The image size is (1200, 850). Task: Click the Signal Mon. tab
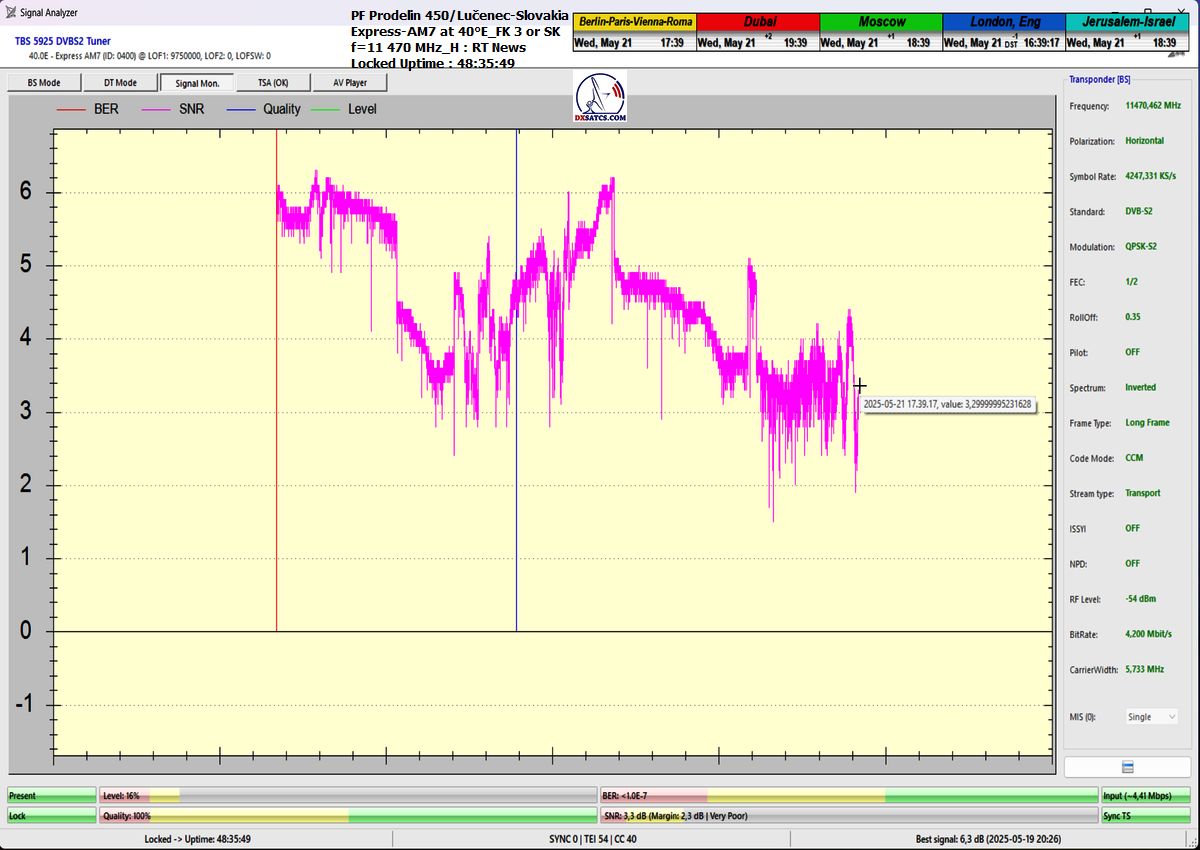[197, 83]
